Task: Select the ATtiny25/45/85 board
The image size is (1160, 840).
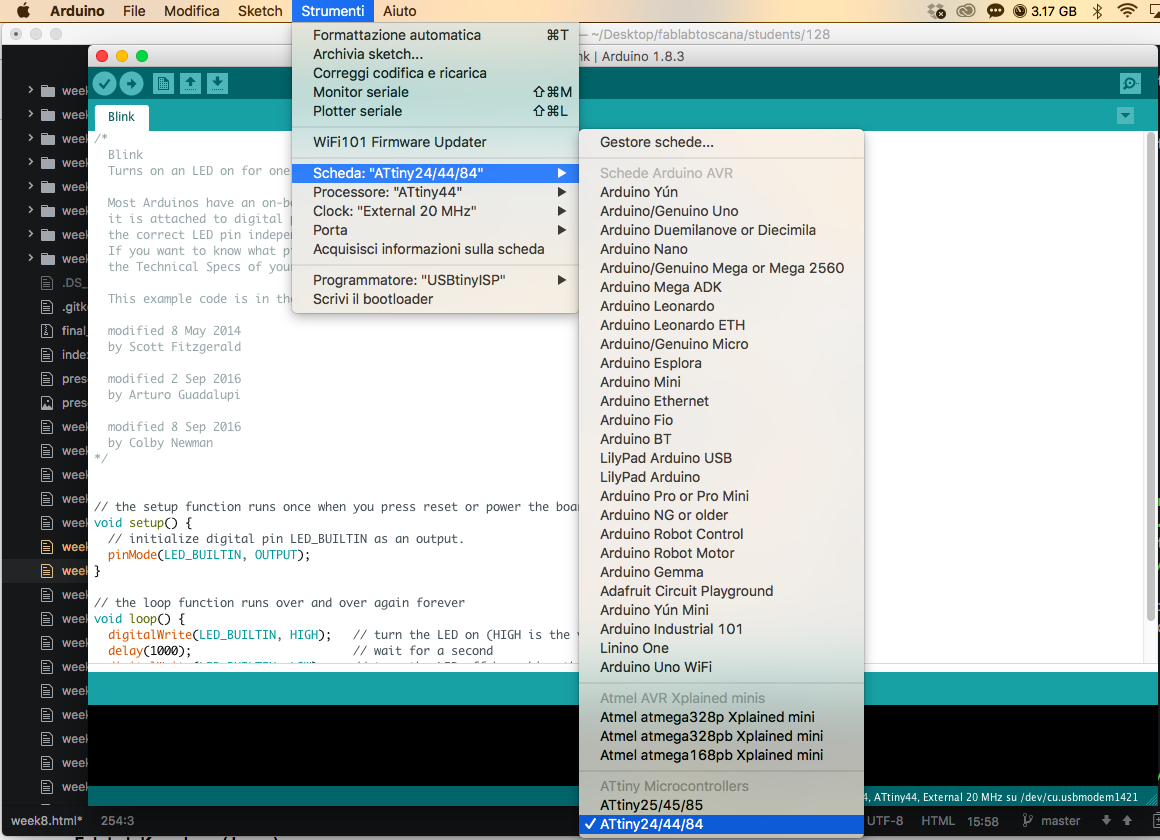Action: (x=721, y=805)
